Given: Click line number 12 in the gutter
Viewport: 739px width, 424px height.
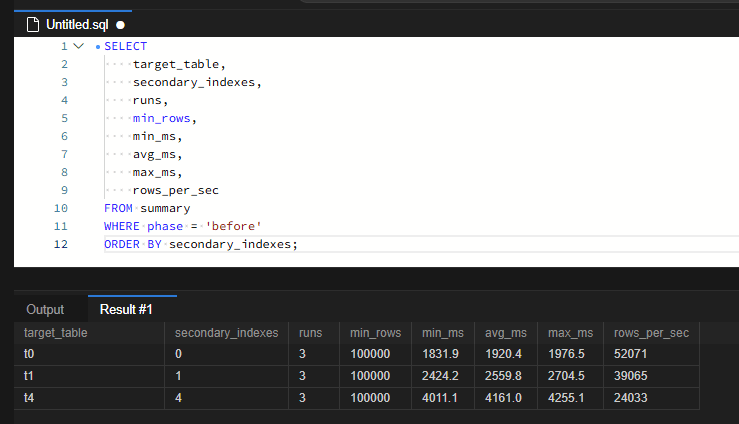Looking at the screenshot, I should pos(61,244).
